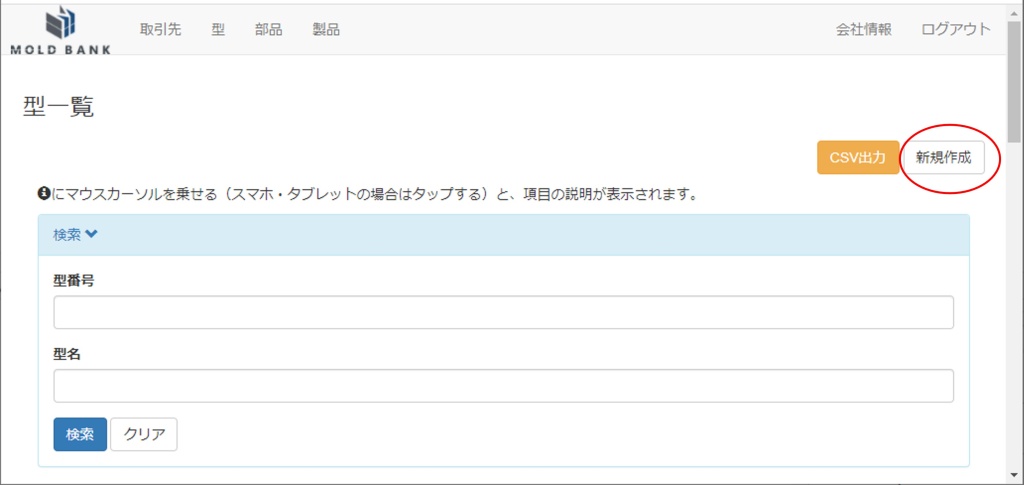
Task: Export the list with CSV出力
Action: click(x=857, y=158)
